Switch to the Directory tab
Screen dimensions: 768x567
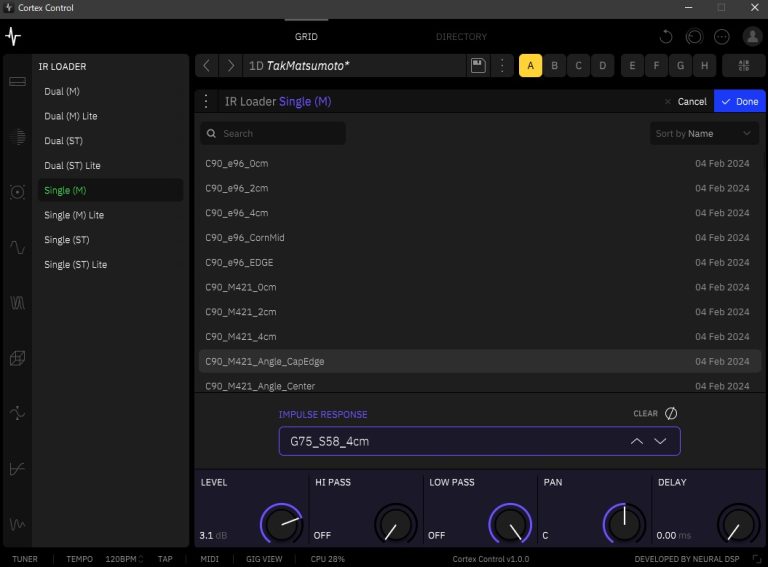tap(461, 37)
